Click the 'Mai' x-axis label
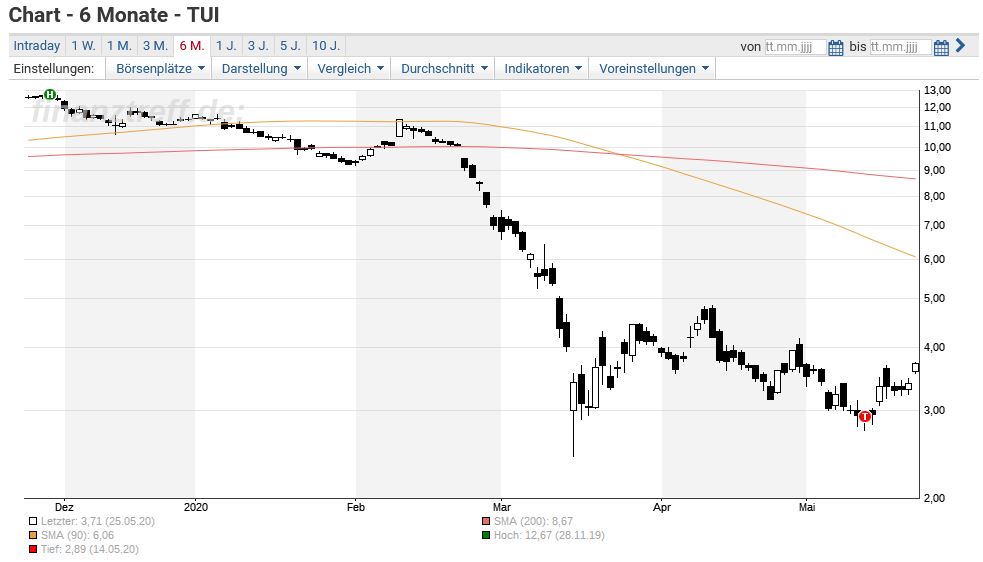This screenshot has width=983, height=562. (x=807, y=507)
